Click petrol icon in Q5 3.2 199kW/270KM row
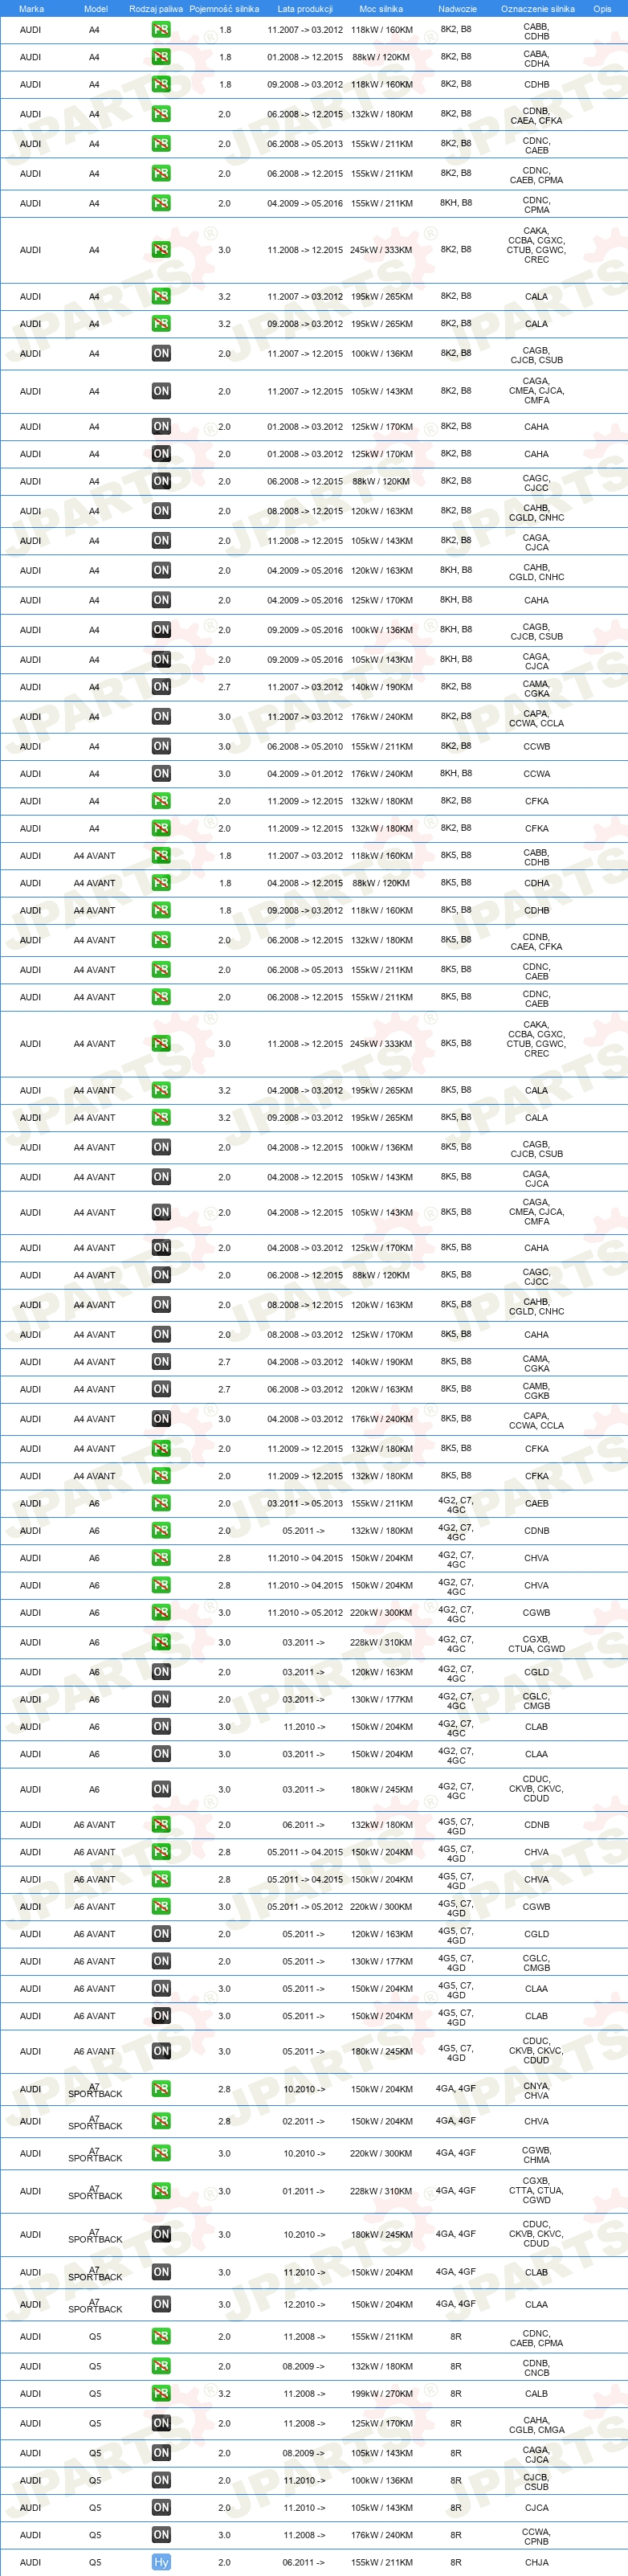 pos(161,2393)
